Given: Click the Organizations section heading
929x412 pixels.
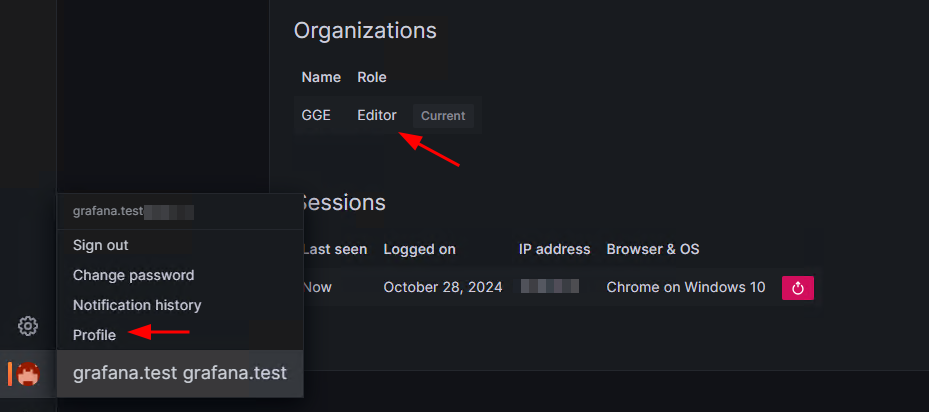Looking at the screenshot, I should tap(365, 30).
